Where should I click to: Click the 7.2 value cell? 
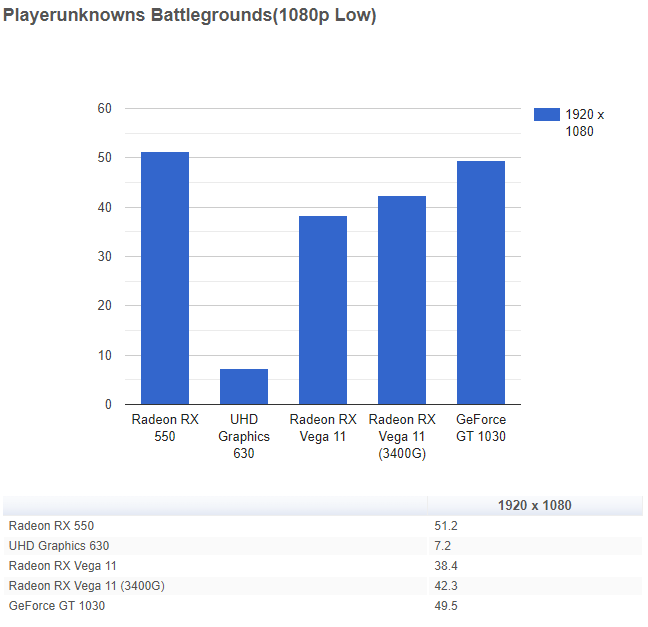point(443,546)
